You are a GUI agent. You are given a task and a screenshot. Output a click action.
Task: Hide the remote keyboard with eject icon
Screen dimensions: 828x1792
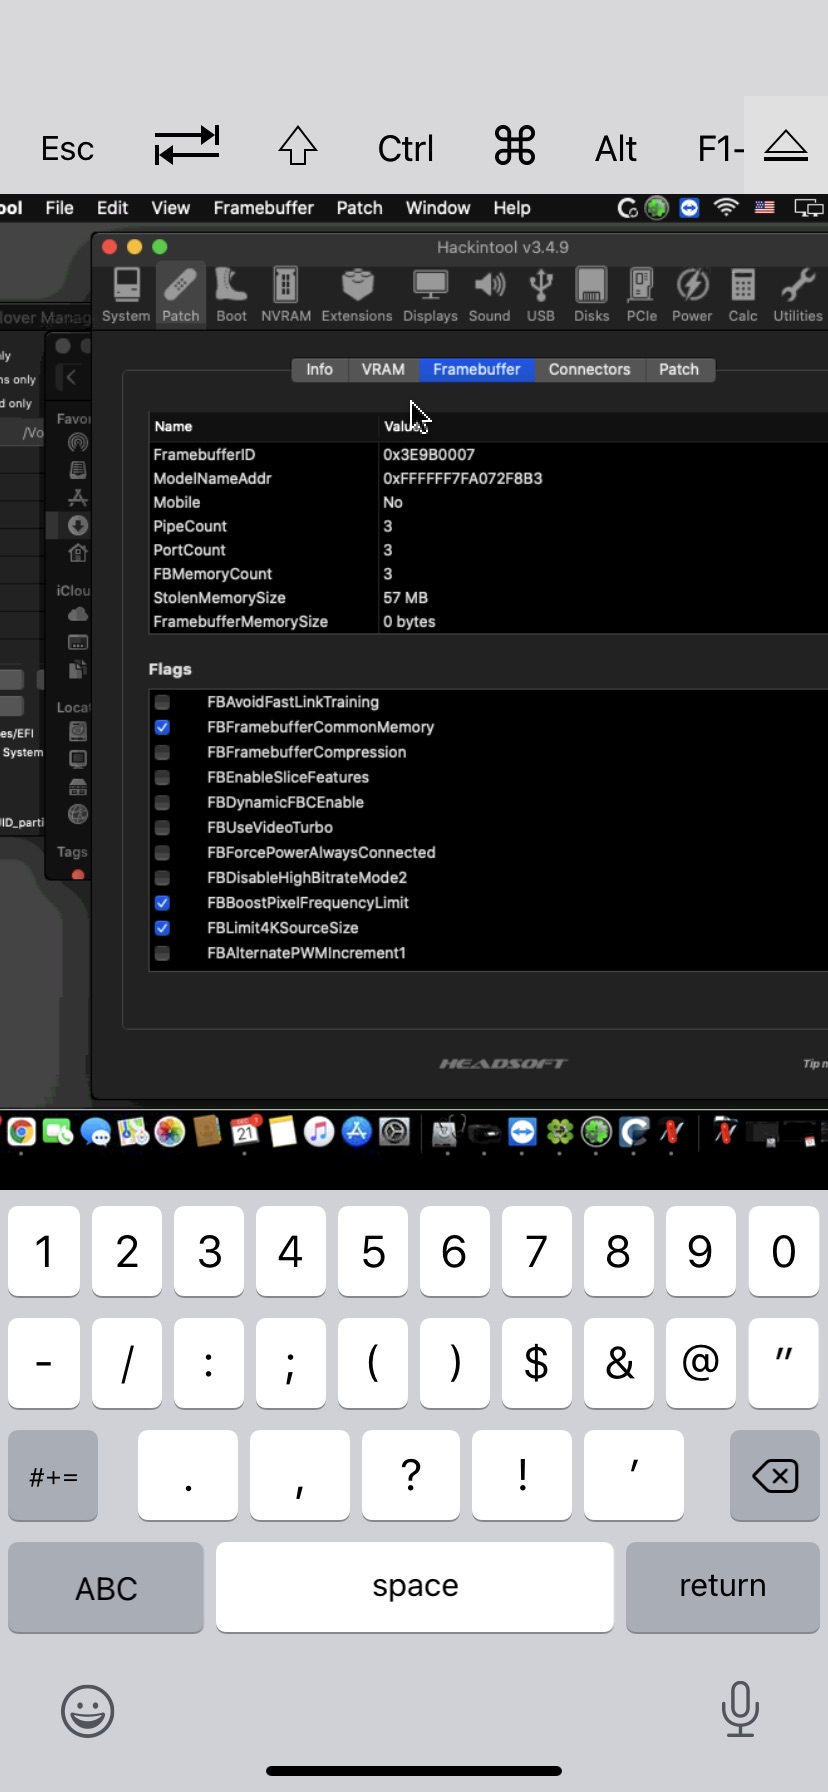coord(786,146)
